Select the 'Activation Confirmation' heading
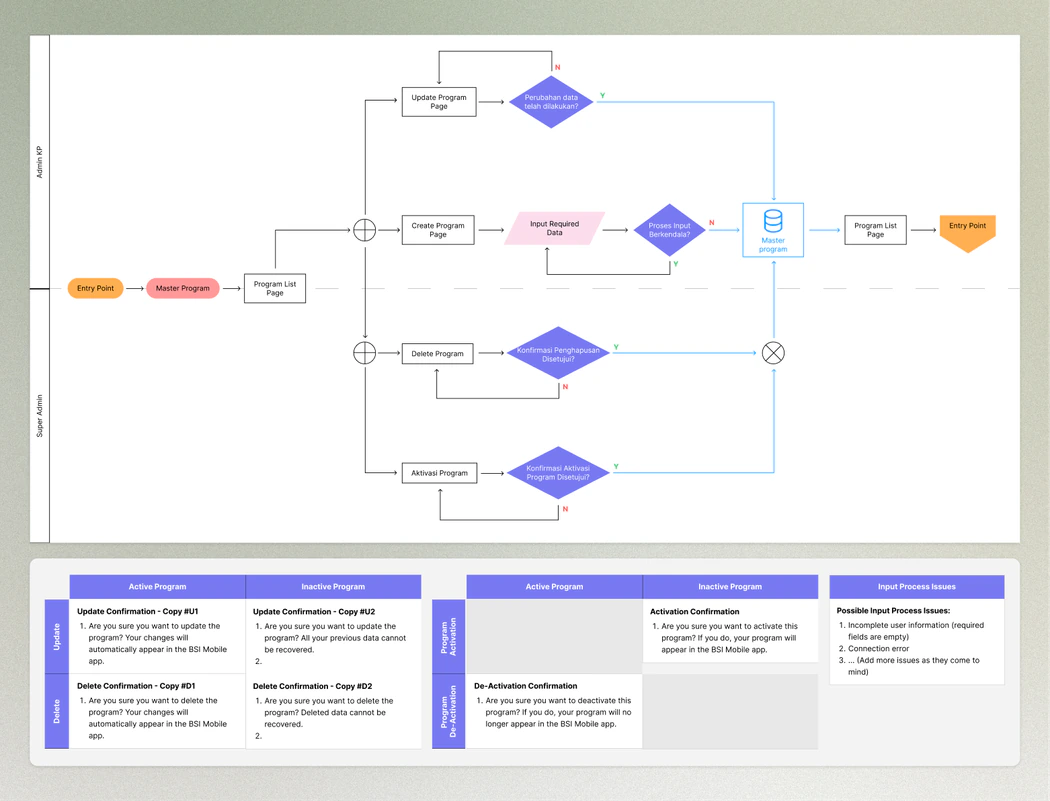Viewport: 1050px width, 801px height. pyautogui.click(x=694, y=611)
